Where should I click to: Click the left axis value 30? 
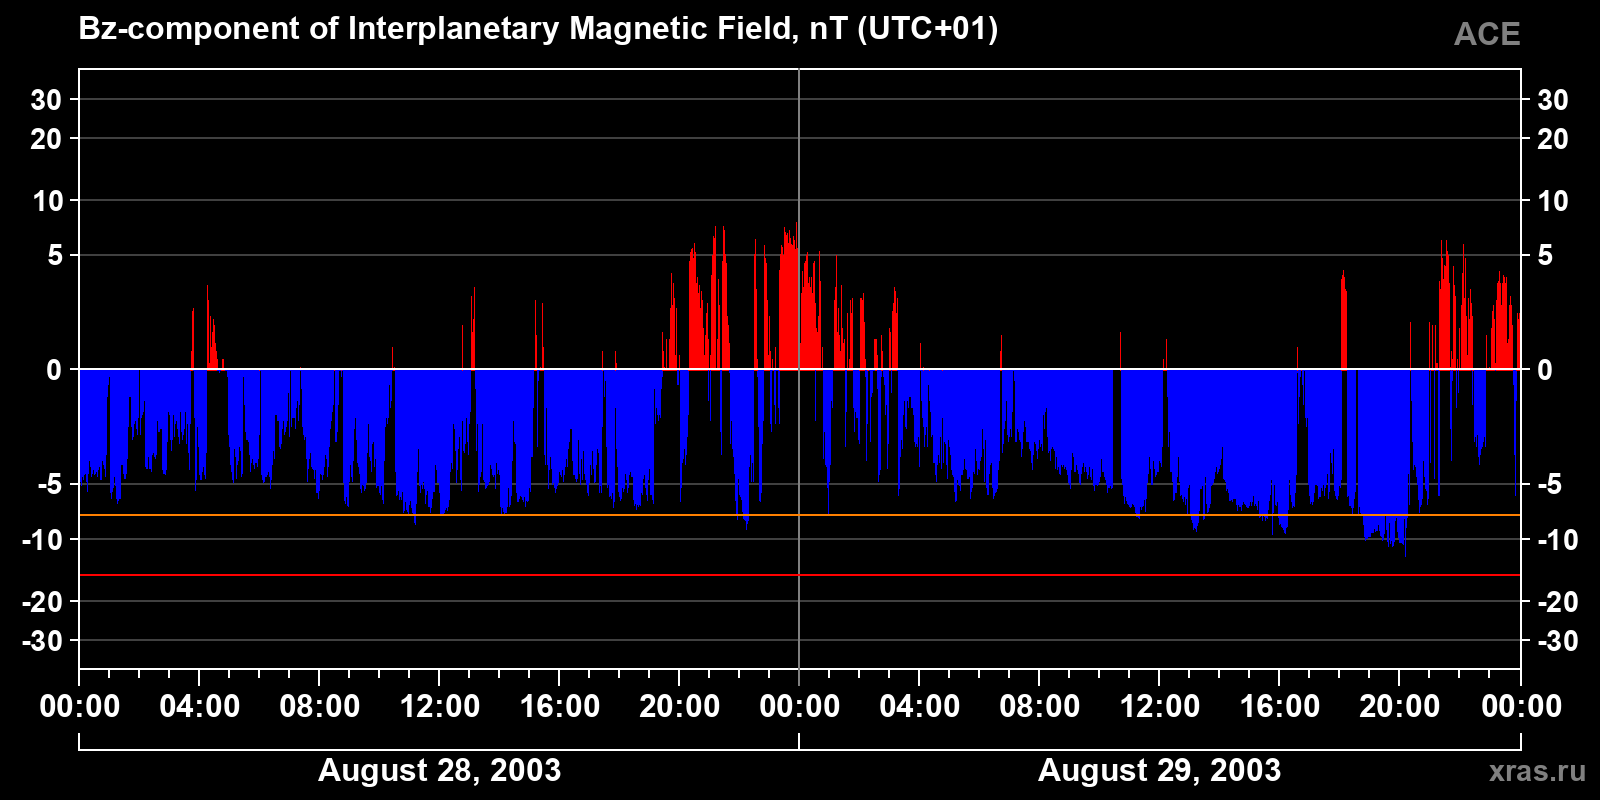pyautogui.click(x=46, y=99)
